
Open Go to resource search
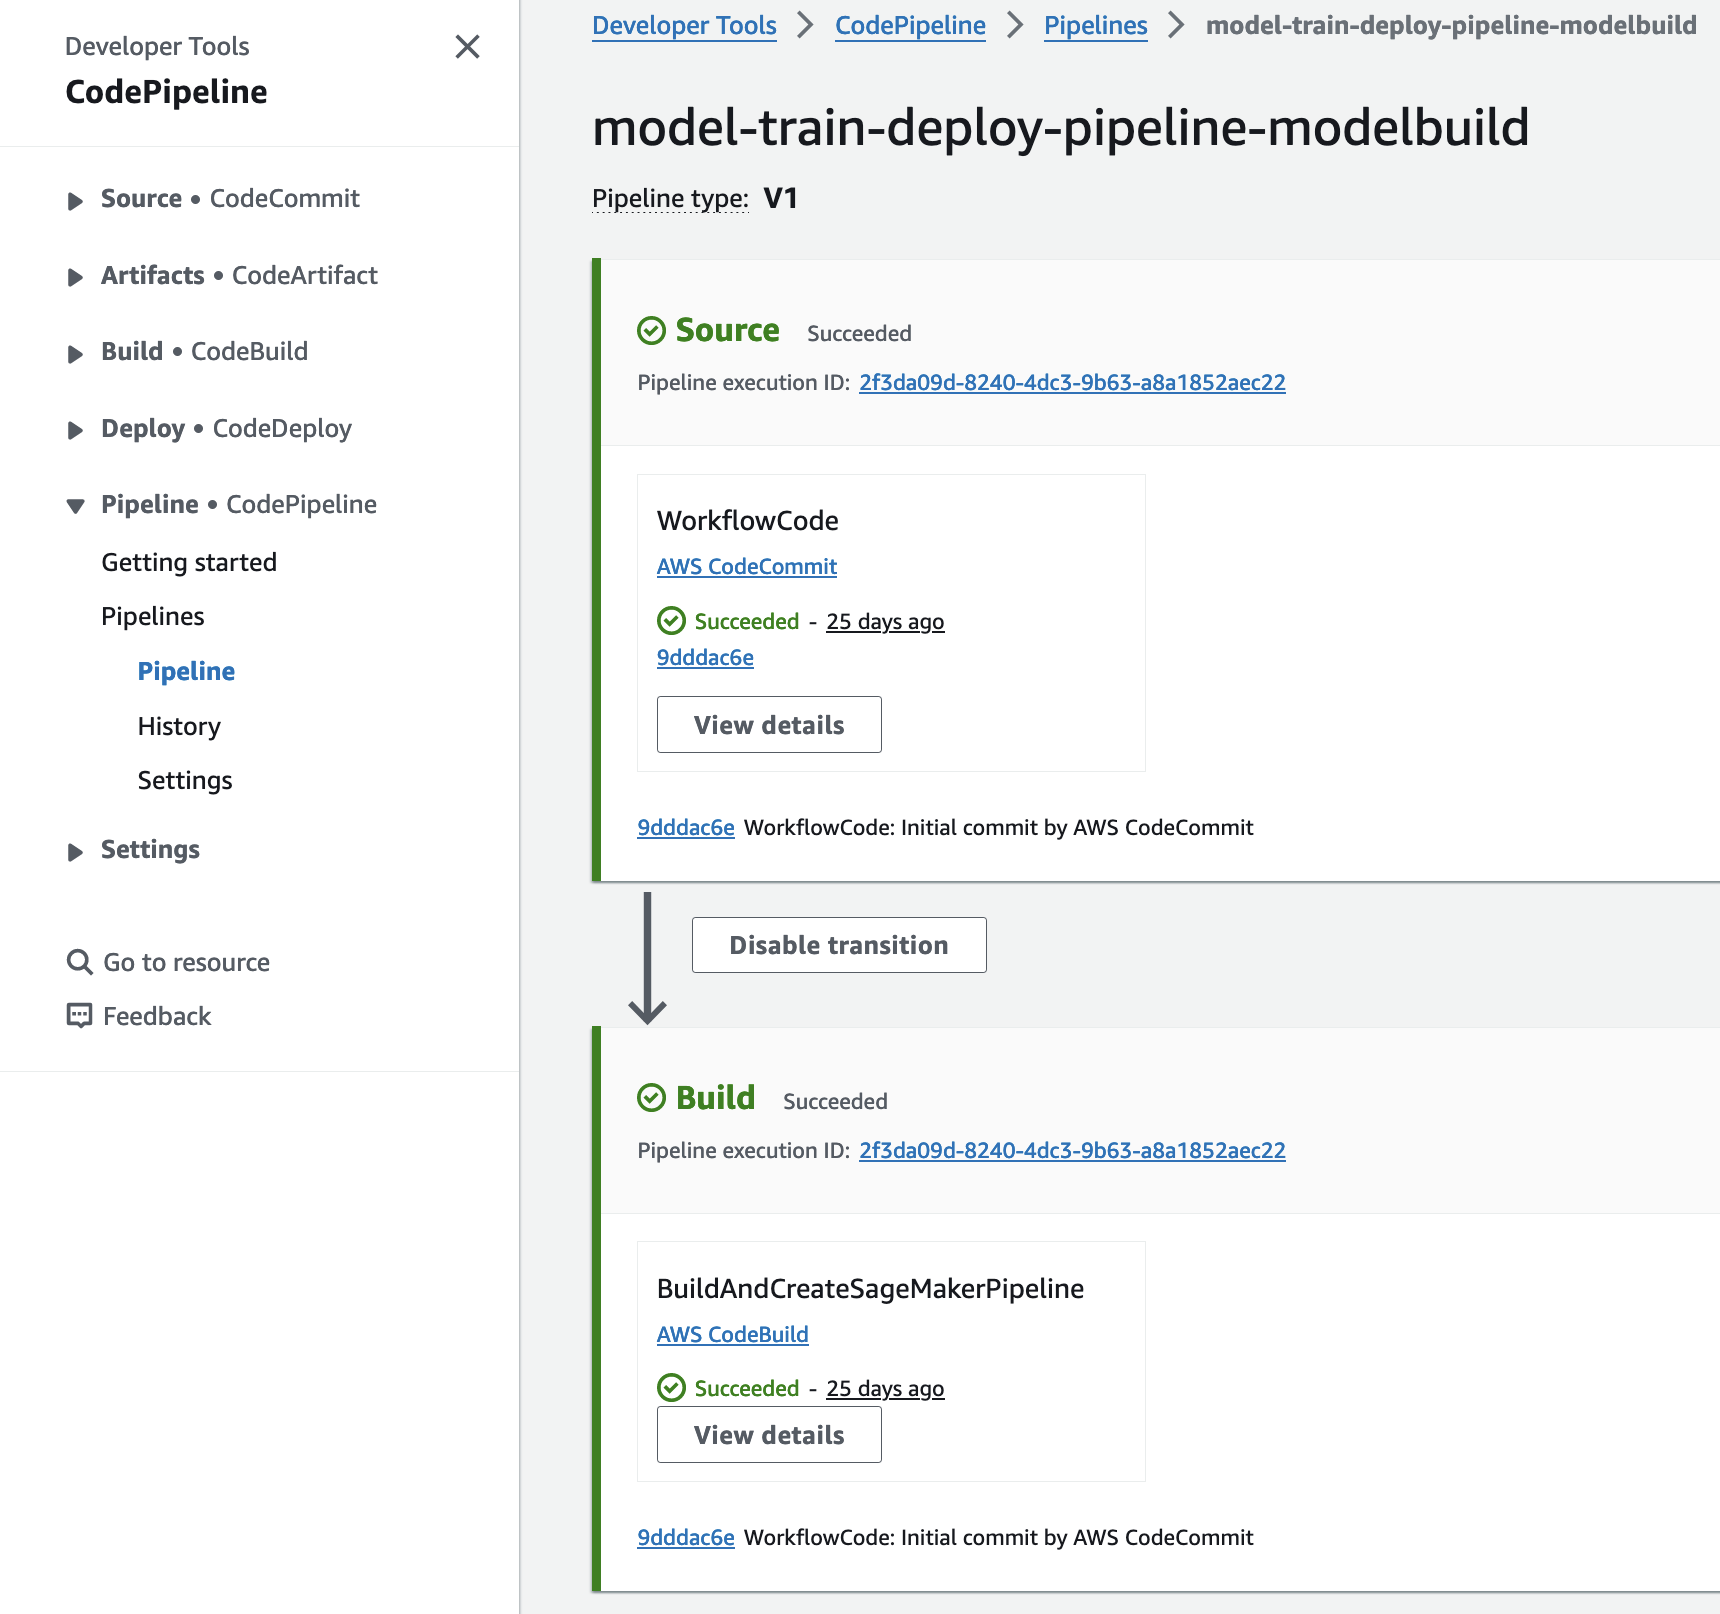(x=186, y=962)
